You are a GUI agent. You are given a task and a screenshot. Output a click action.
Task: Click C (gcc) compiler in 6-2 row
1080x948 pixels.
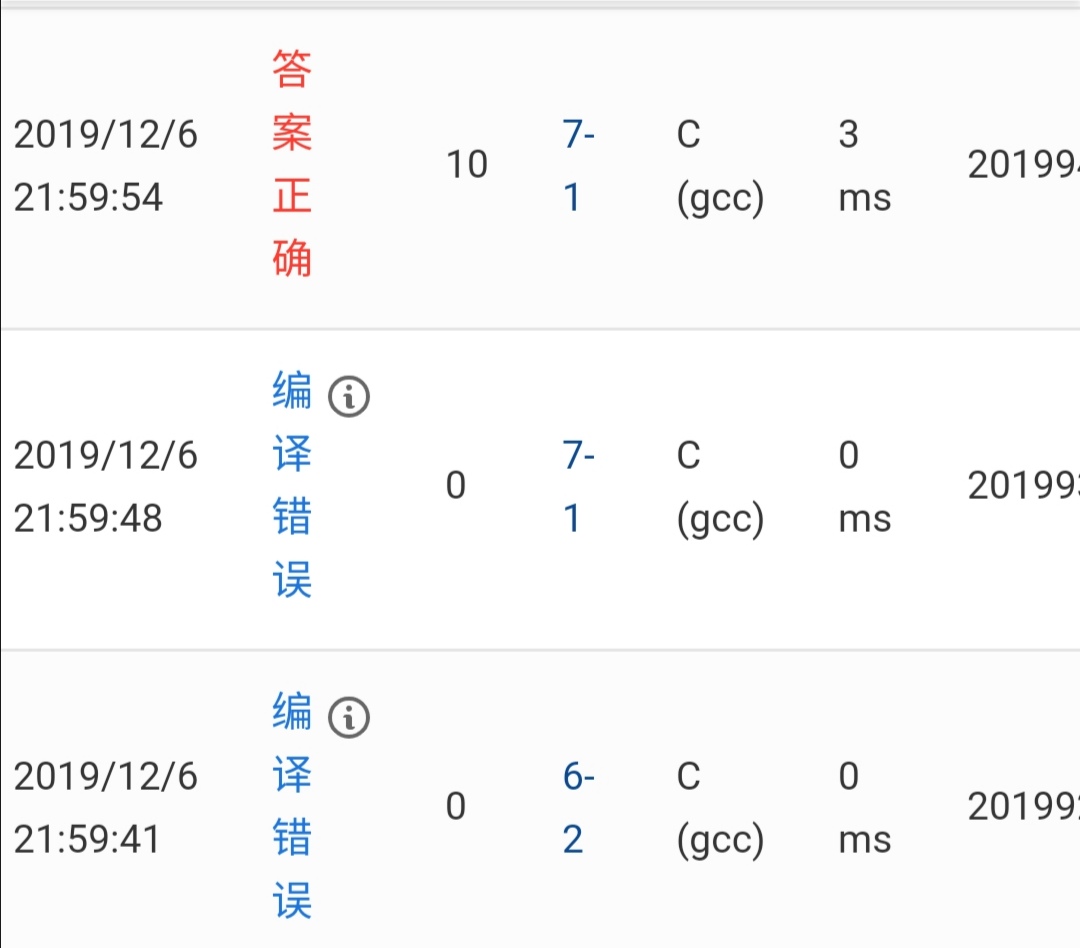(x=719, y=807)
